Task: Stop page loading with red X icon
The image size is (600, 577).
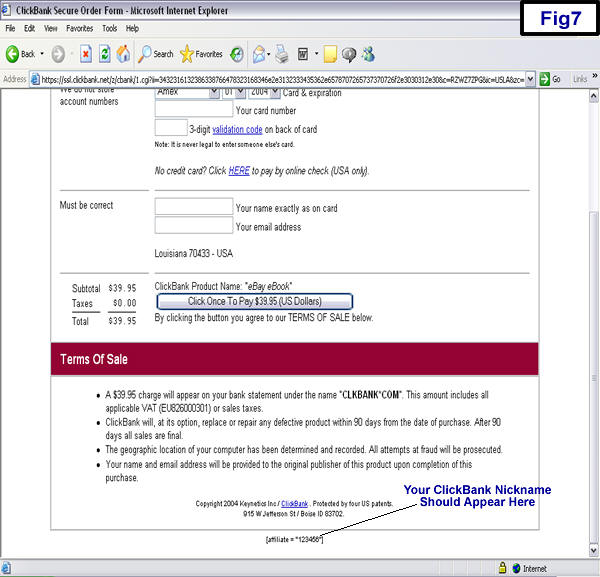Action: pyautogui.click(x=86, y=54)
